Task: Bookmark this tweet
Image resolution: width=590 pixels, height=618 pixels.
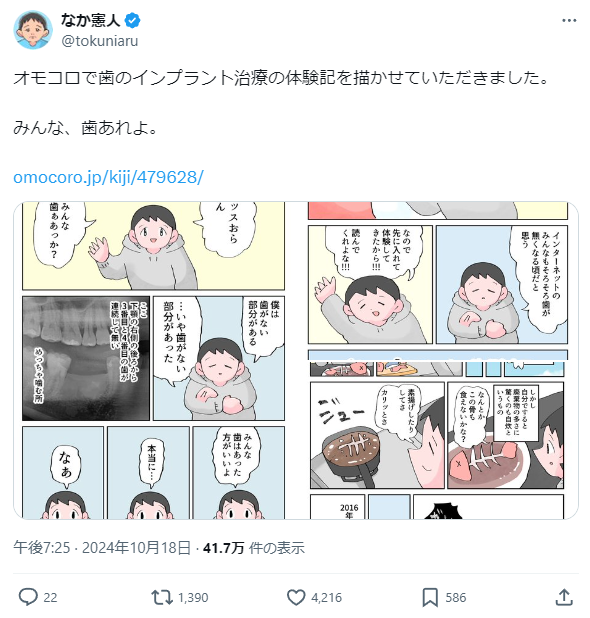Action: (x=430, y=597)
